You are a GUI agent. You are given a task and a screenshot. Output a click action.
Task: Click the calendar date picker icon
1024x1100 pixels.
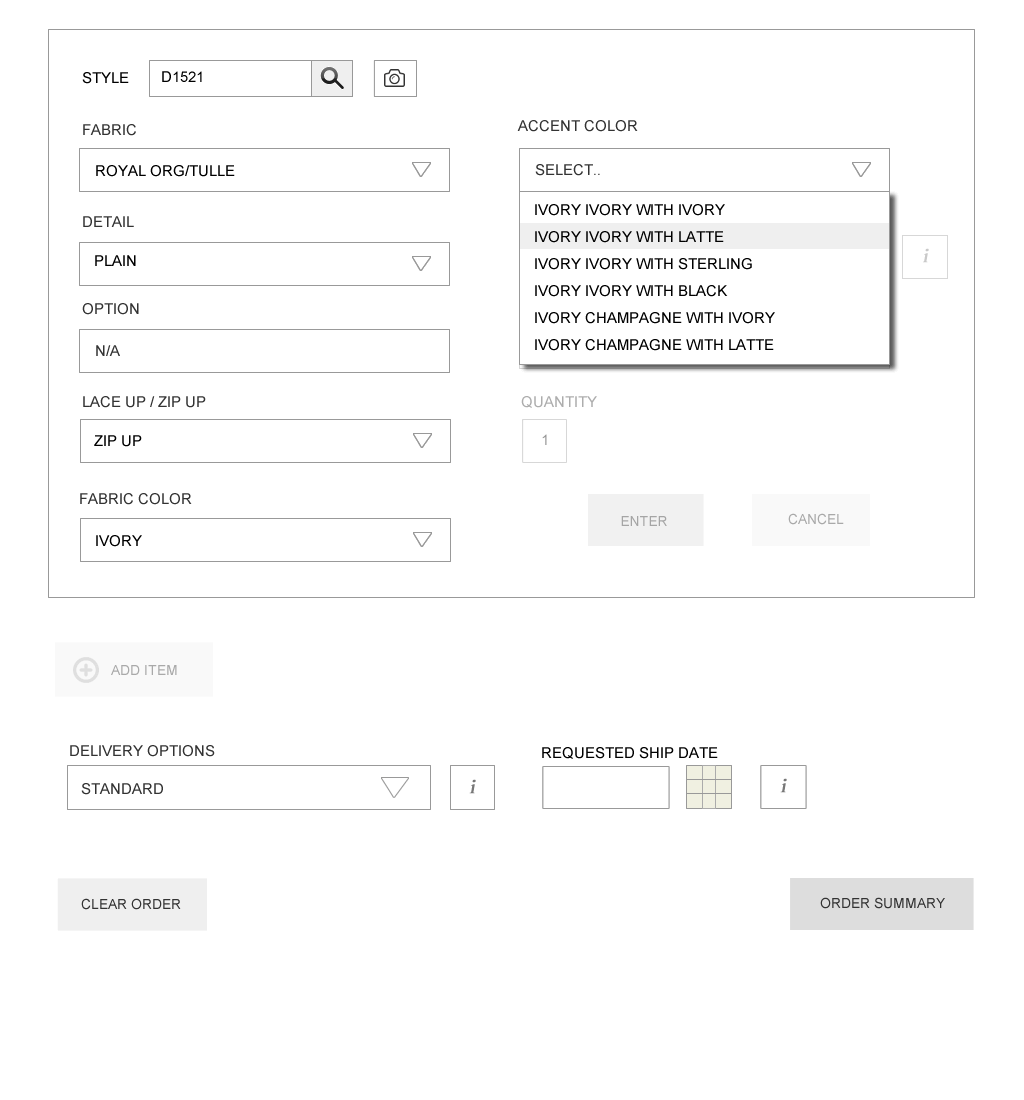(x=709, y=787)
